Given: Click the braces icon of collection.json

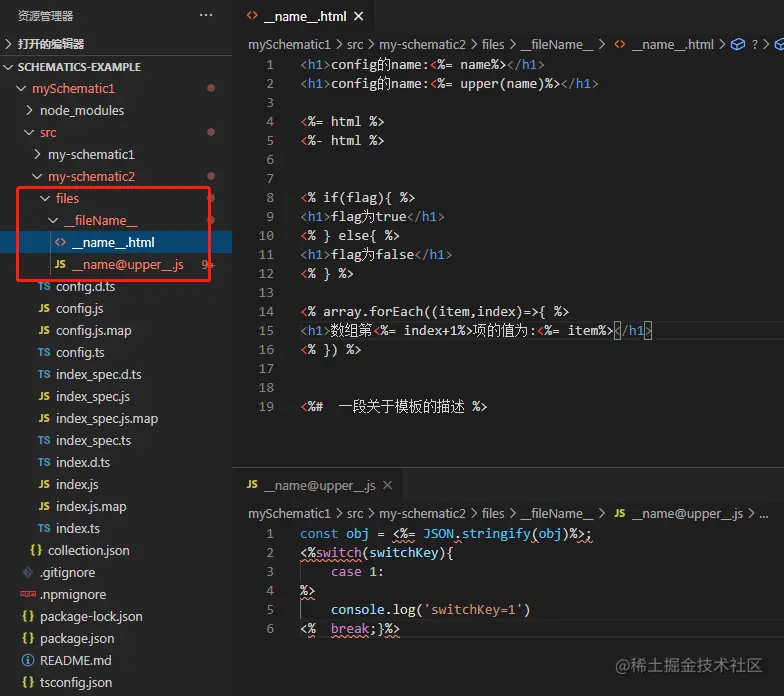Looking at the screenshot, I should [x=36, y=550].
